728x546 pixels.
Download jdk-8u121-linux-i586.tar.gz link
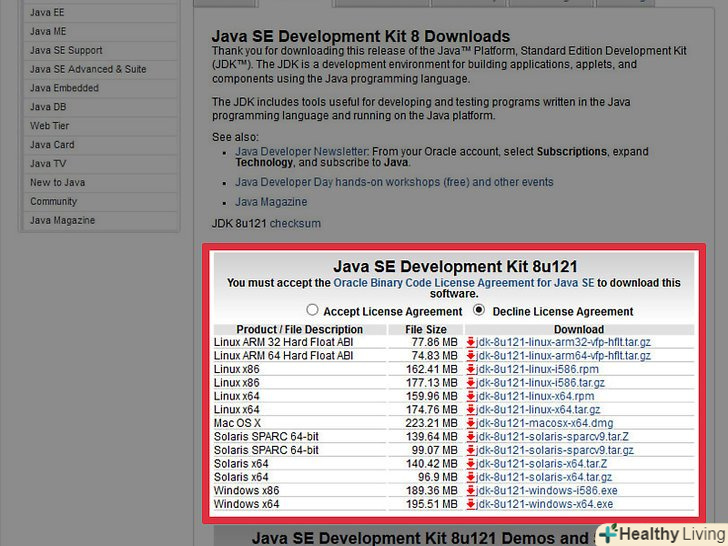coord(541,383)
